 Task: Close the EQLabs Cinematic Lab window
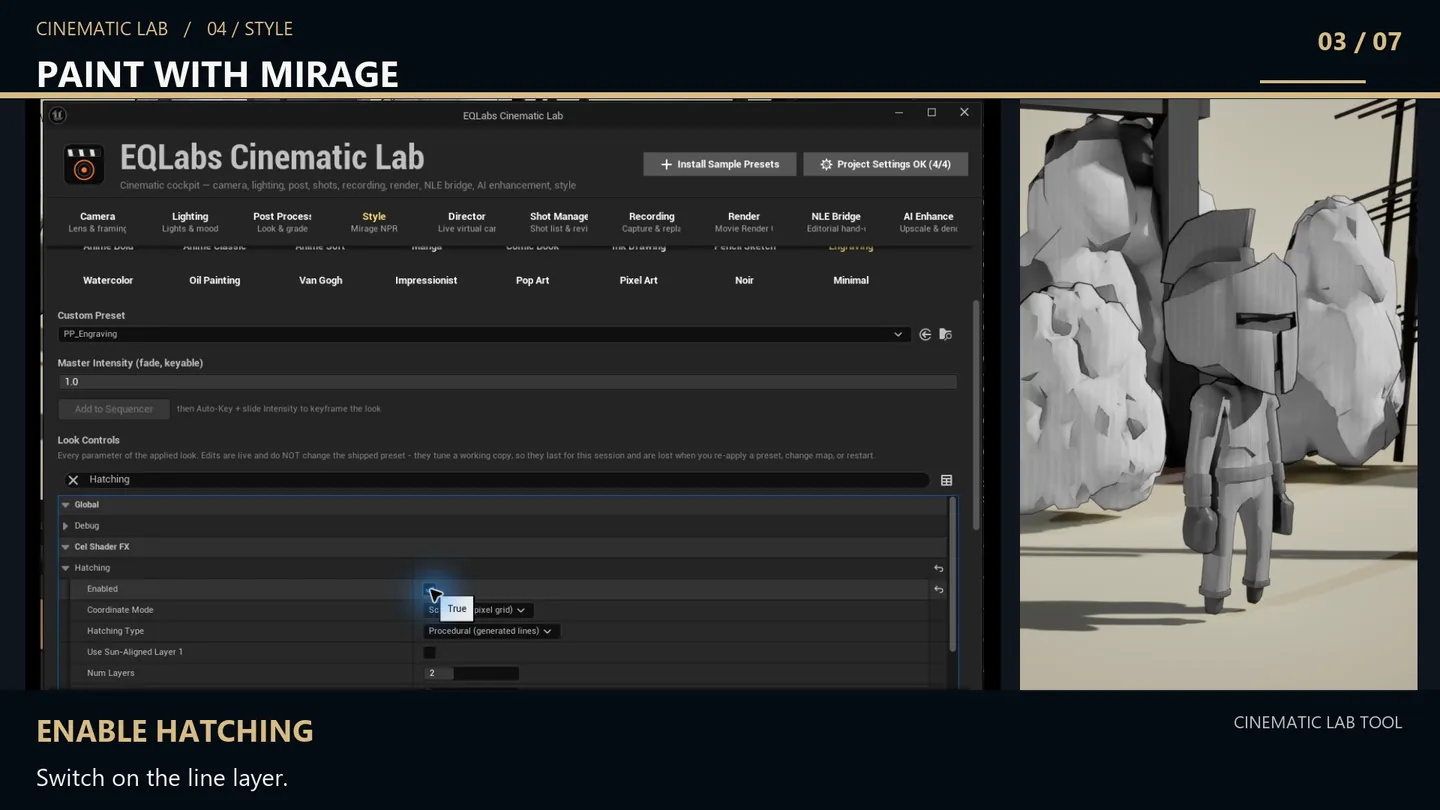coord(964,113)
